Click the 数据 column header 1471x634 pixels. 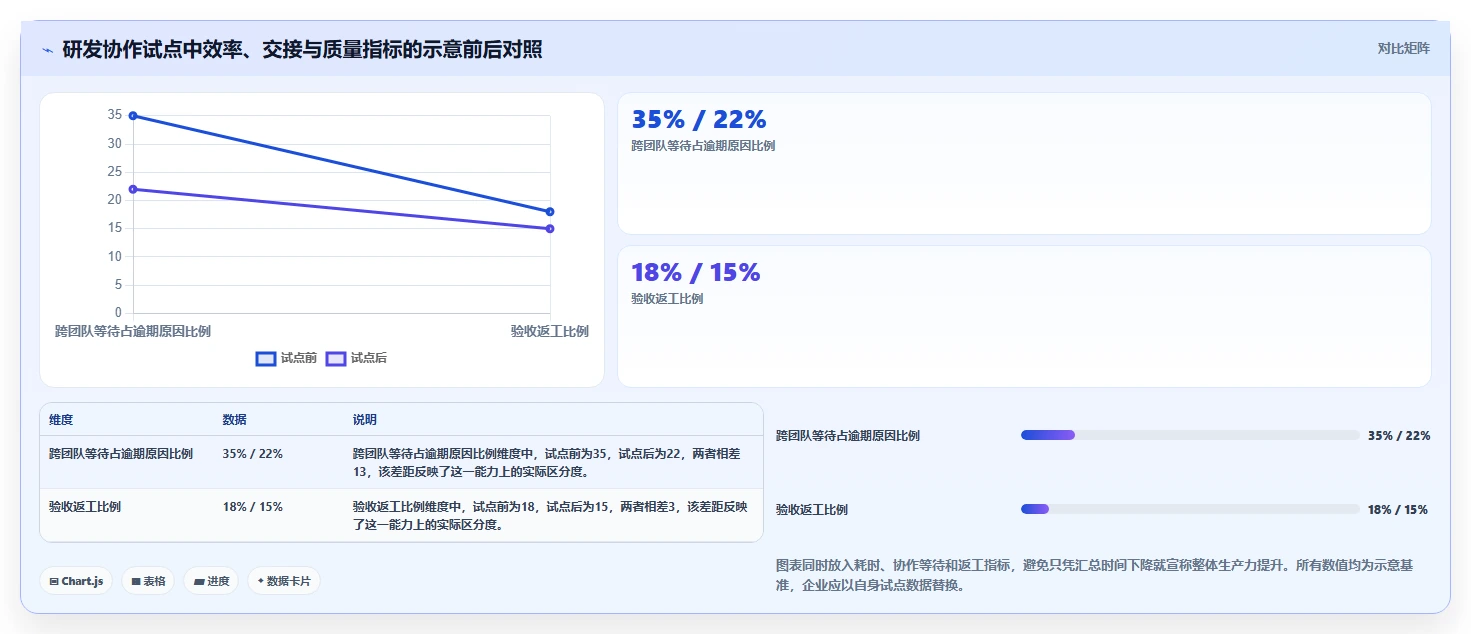point(235,420)
